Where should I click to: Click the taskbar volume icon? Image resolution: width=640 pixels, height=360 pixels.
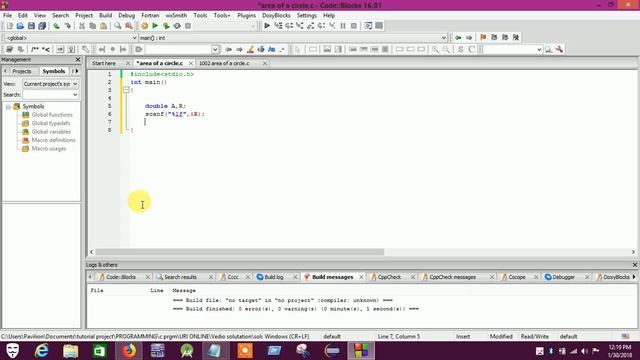584,351
